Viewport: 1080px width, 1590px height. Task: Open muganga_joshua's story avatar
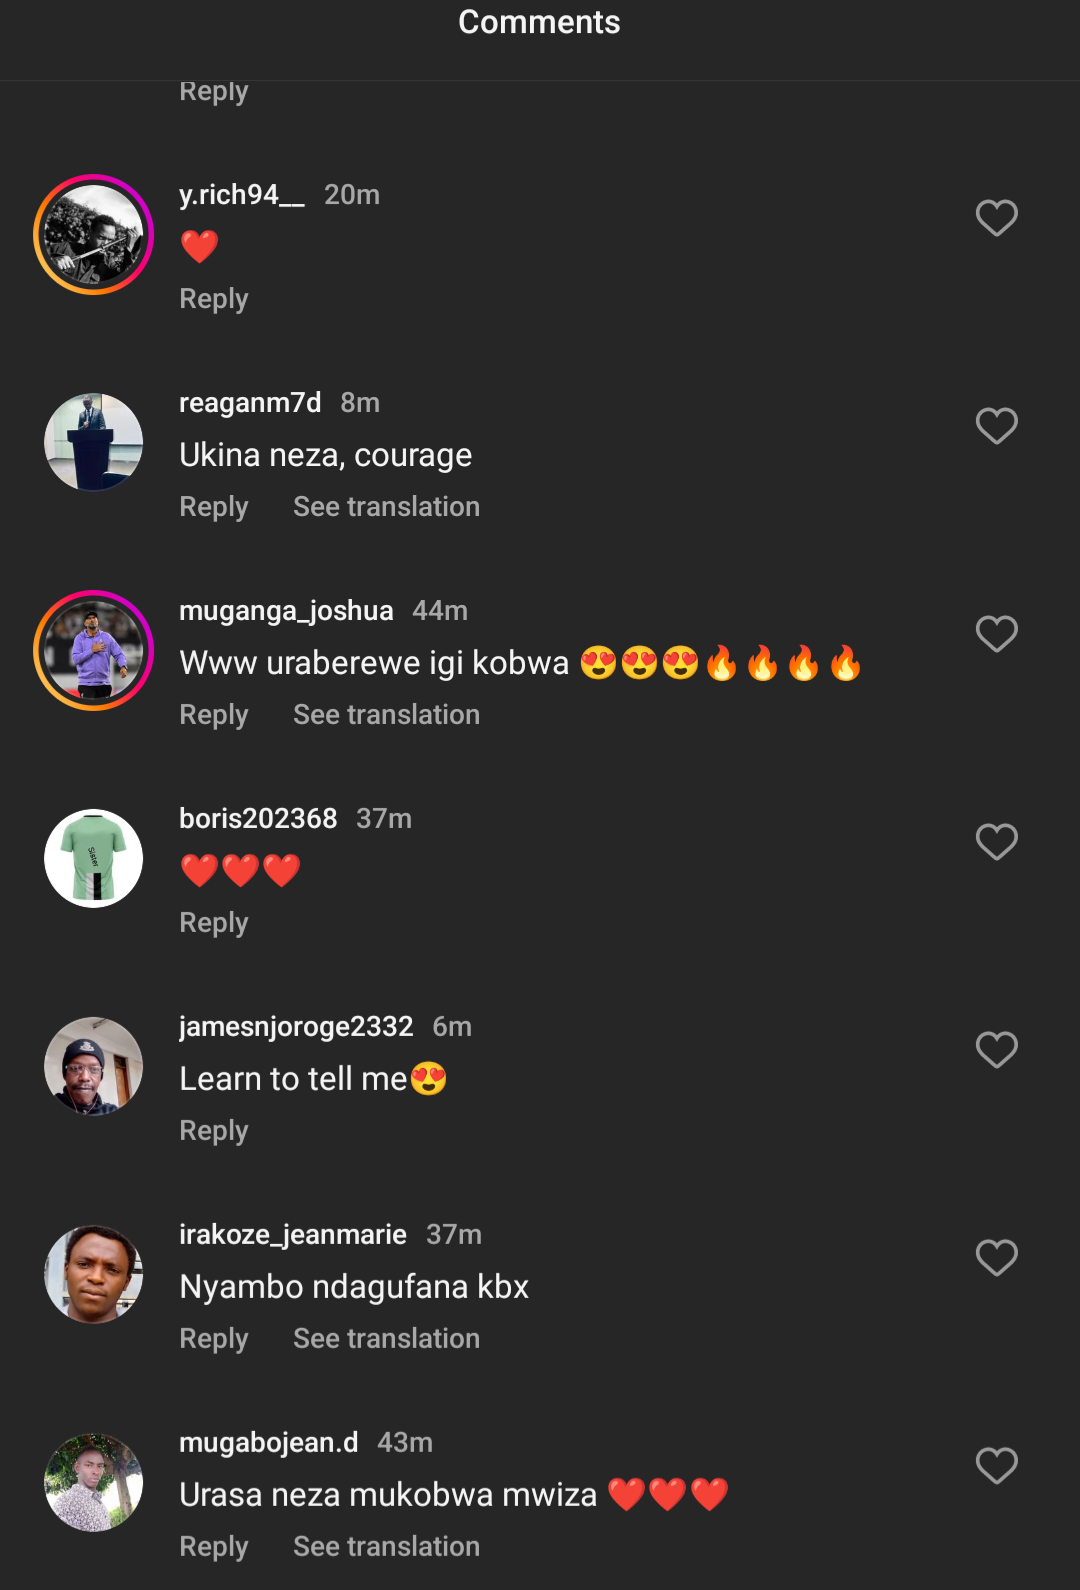93,651
